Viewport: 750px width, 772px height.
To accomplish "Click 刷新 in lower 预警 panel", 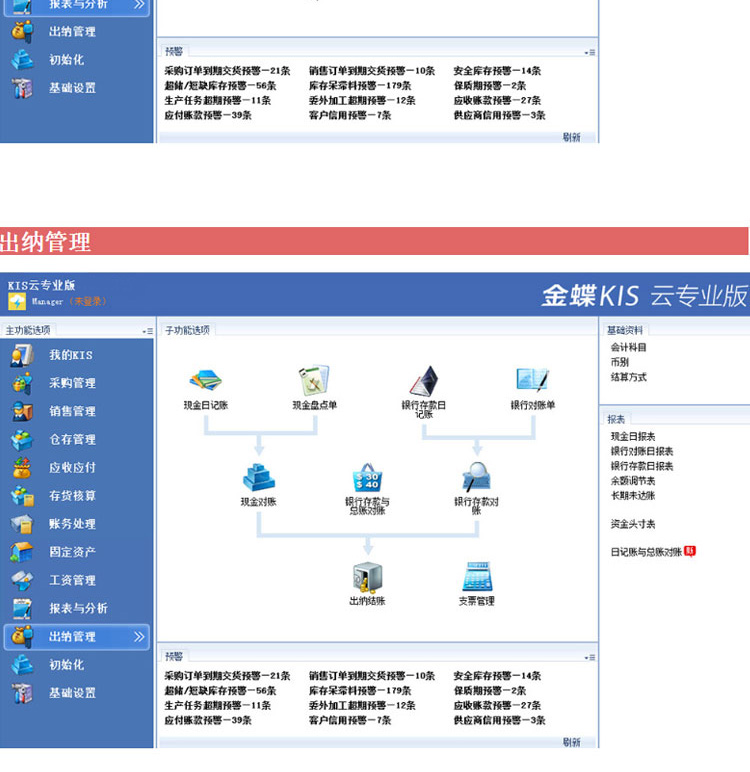I will coord(571,742).
